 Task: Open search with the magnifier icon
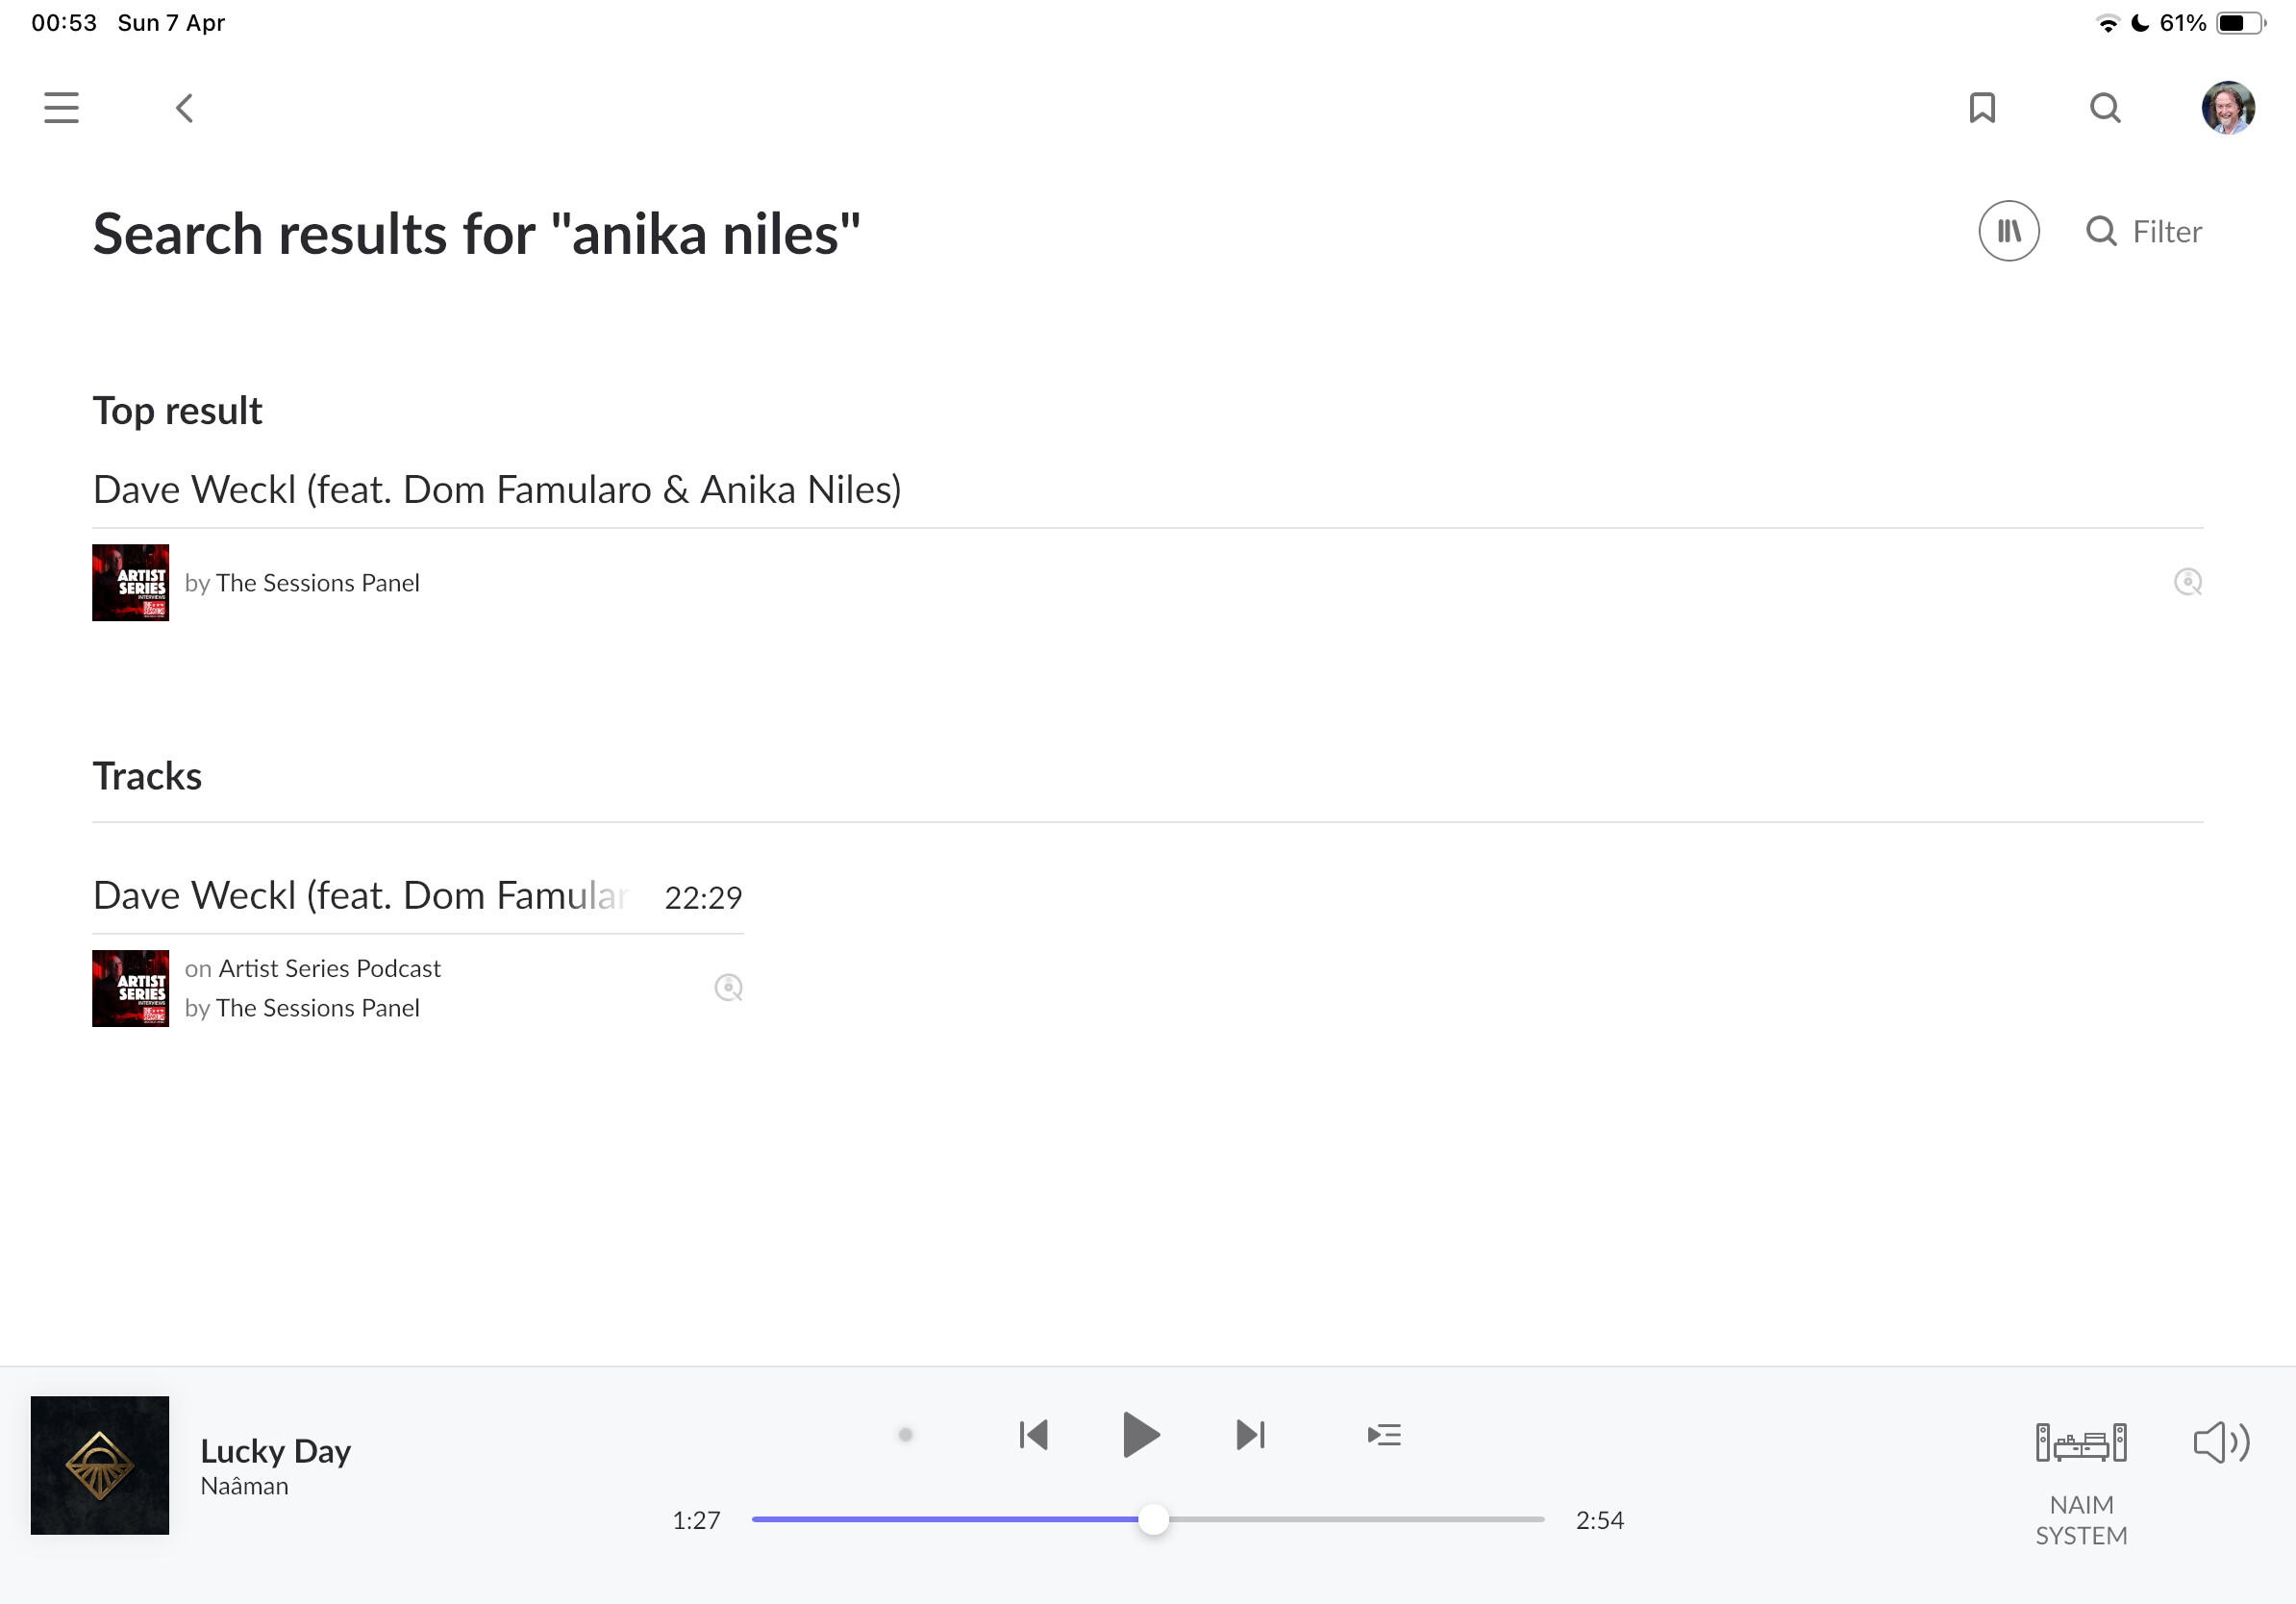[x=2105, y=108]
